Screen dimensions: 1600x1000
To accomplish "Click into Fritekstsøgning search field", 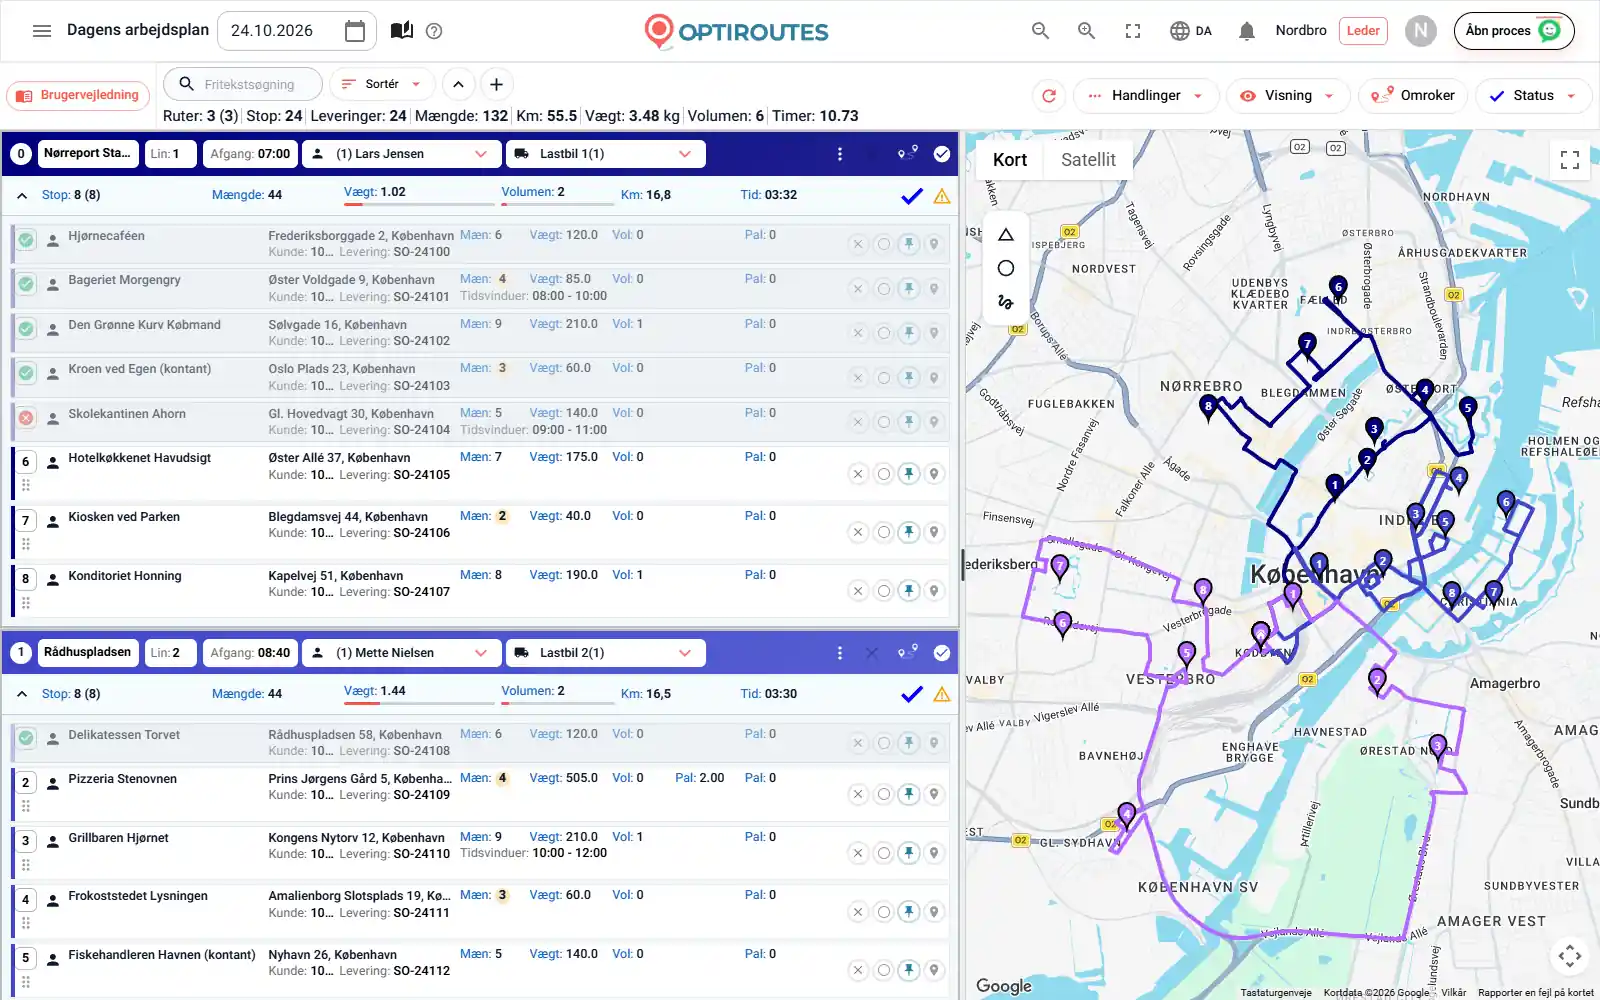I will pos(243,85).
